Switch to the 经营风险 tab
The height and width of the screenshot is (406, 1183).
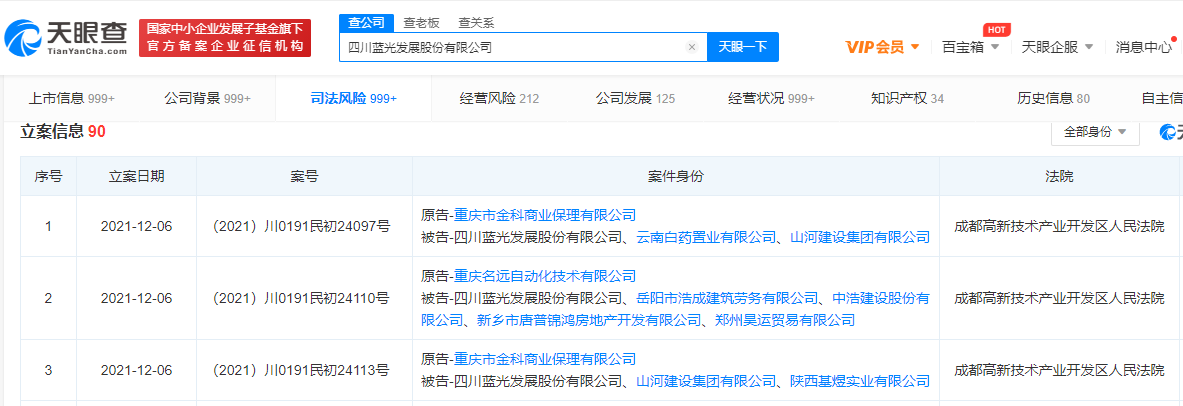[499, 98]
